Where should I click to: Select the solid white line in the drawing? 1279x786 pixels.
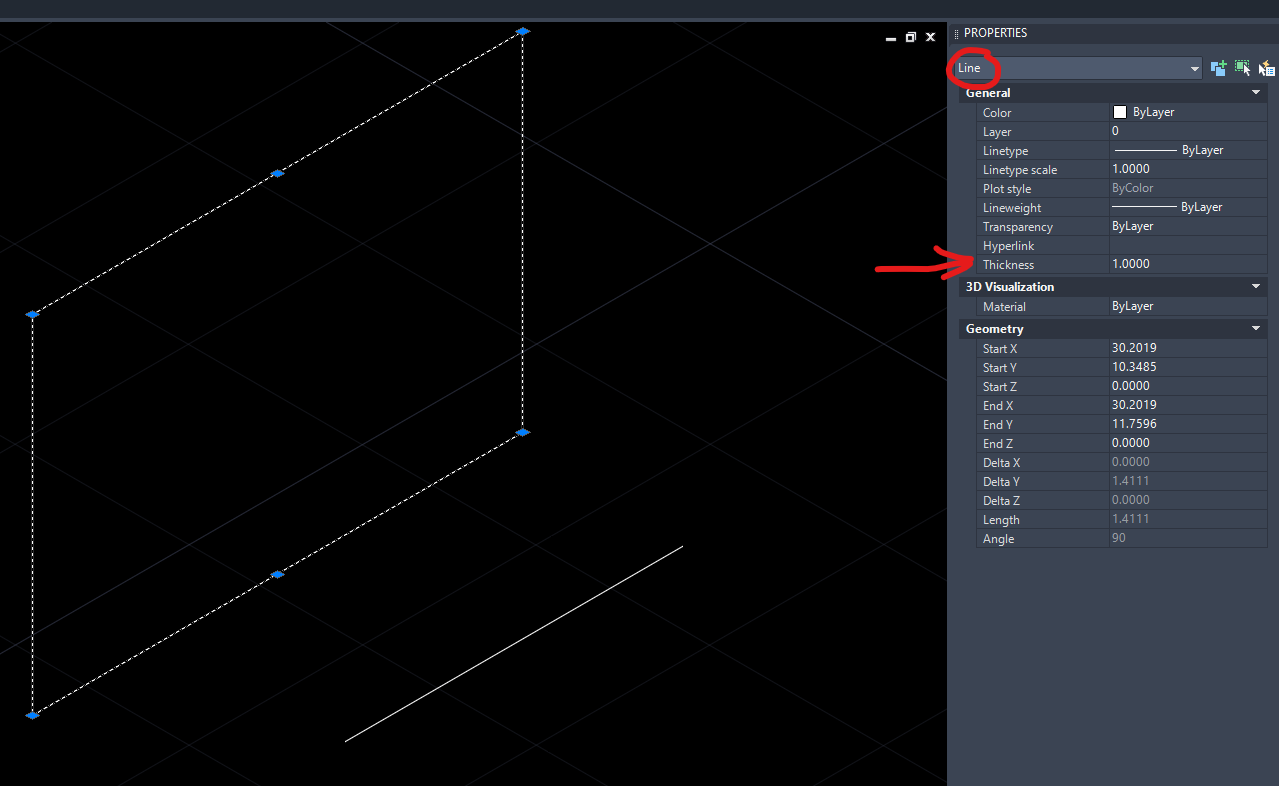514,643
